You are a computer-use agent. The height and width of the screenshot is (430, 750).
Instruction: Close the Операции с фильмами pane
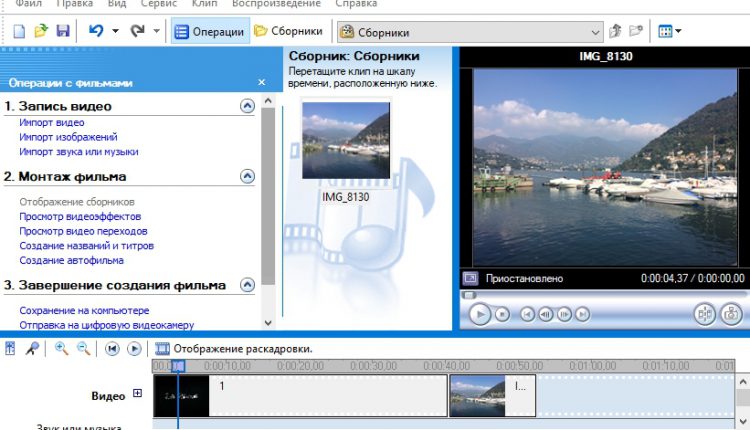click(262, 82)
